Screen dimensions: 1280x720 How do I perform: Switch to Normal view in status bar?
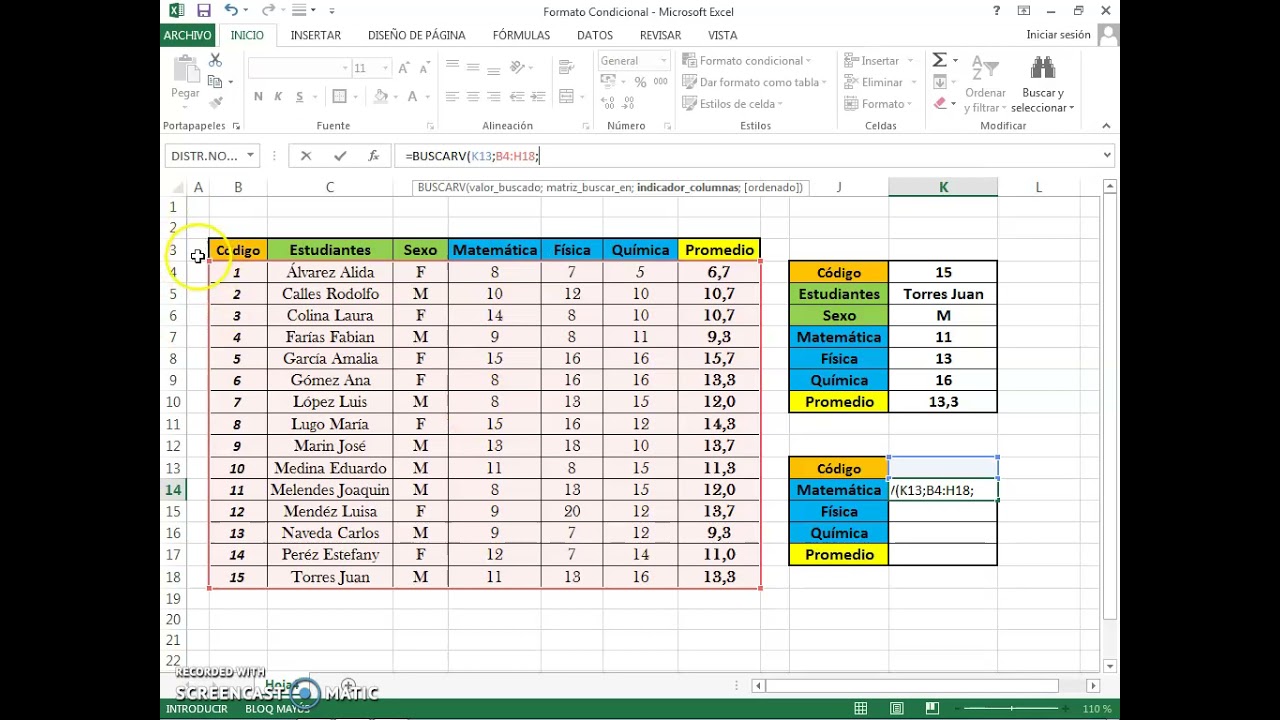(x=860, y=709)
